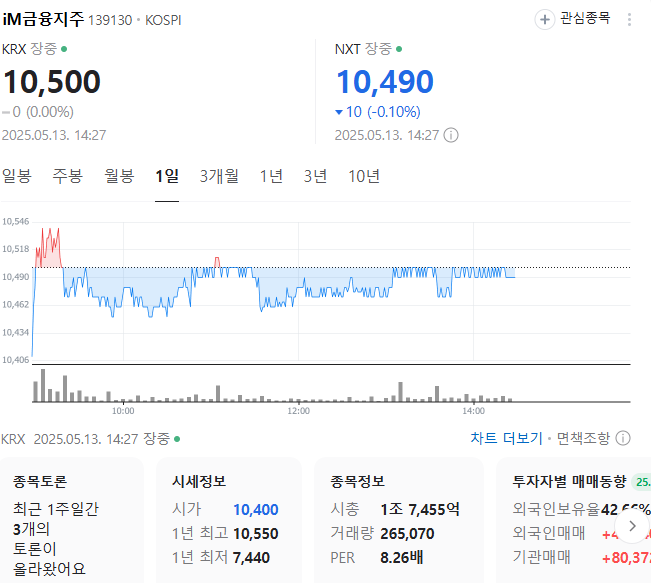Screen dimensions: 651x583
Task: Click 관심종목 label
Action: coord(585,18)
